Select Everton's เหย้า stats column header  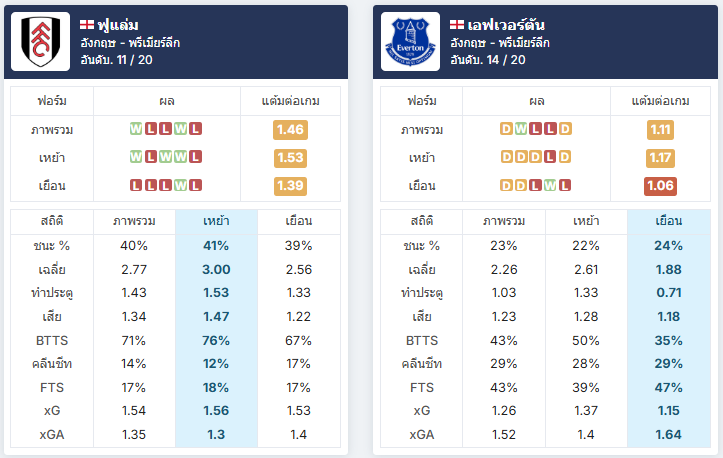point(586,221)
